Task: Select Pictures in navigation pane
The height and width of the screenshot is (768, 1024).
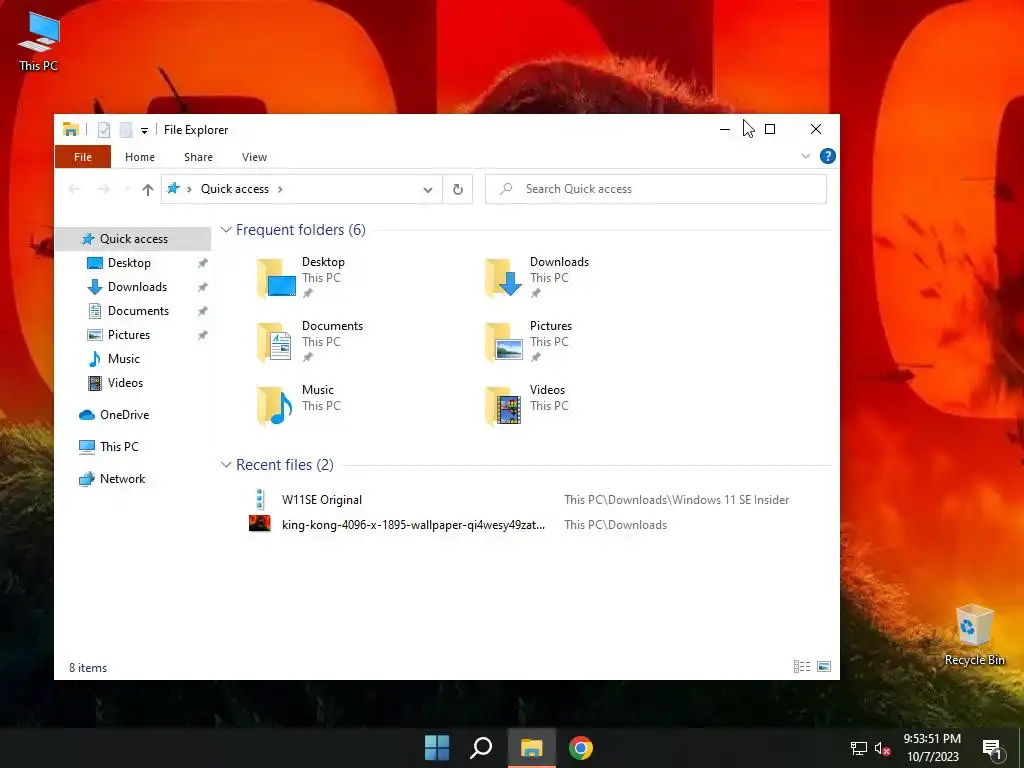Action: click(129, 335)
